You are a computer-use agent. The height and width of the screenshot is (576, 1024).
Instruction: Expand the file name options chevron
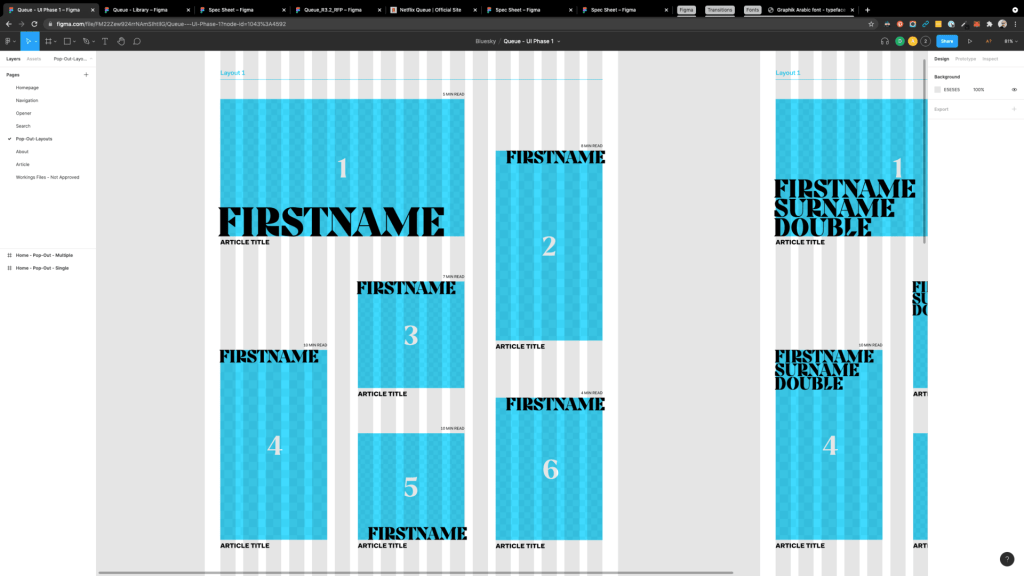pyautogui.click(x=559, y=41)
